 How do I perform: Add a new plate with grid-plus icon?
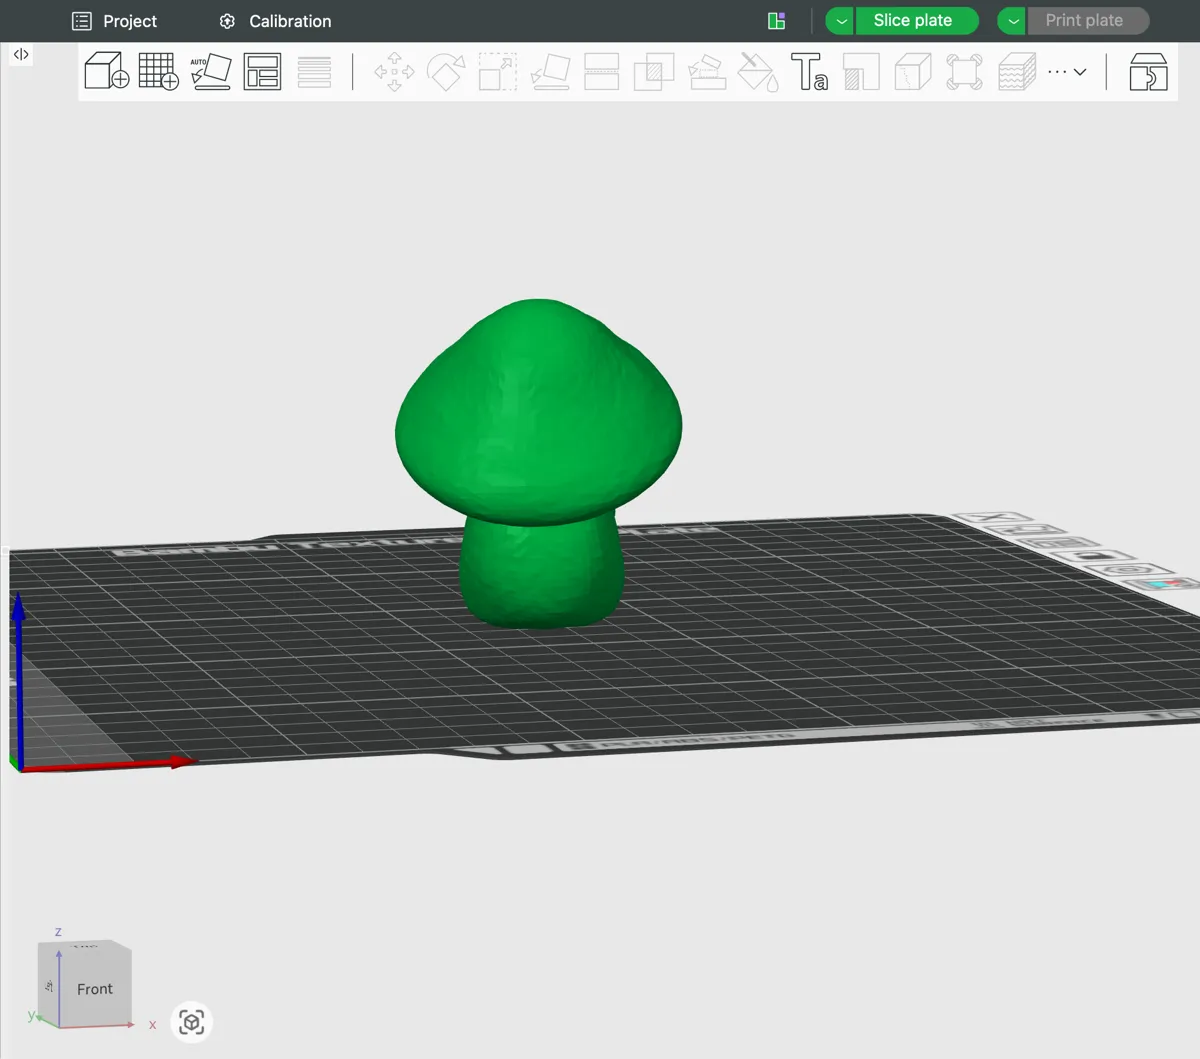pyautogui.click(x=158, y=71)
